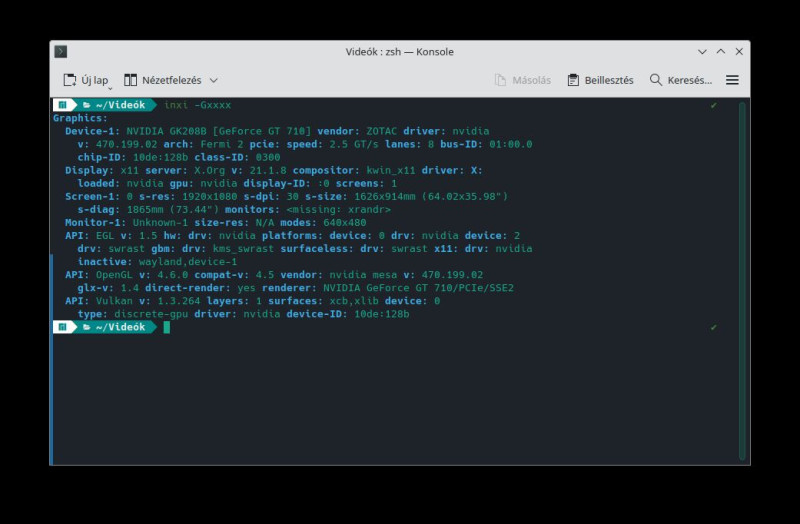Click device-ID value '10de:128b'
This screenshot has height=524, width=800.
click(382, 314)
